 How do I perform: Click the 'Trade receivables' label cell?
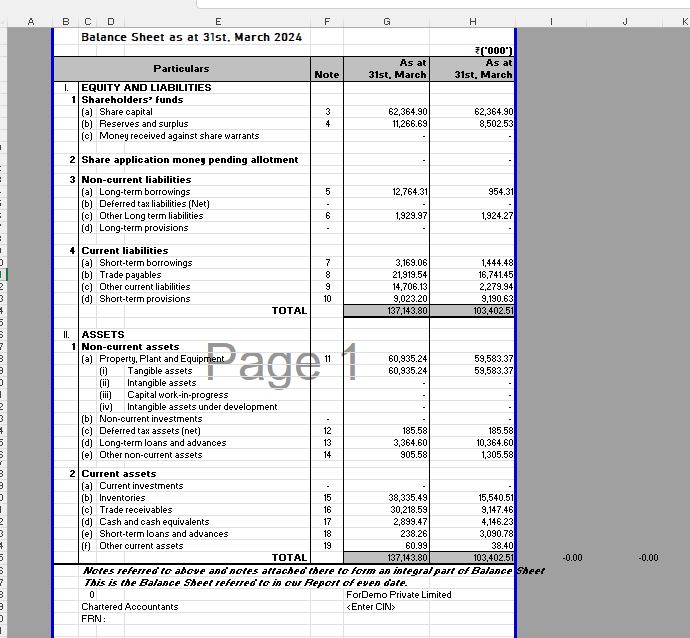tap(136, 510)
